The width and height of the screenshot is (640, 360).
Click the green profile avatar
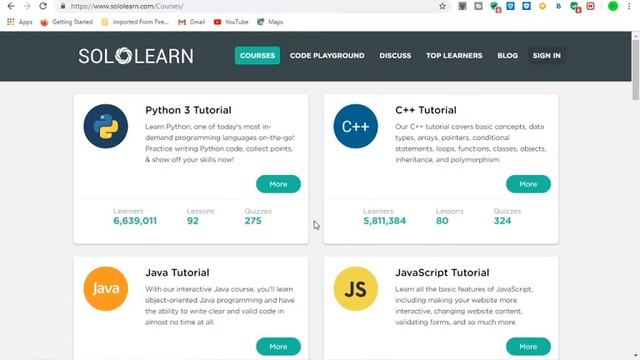pyautogui.click(x=613, y=6)
